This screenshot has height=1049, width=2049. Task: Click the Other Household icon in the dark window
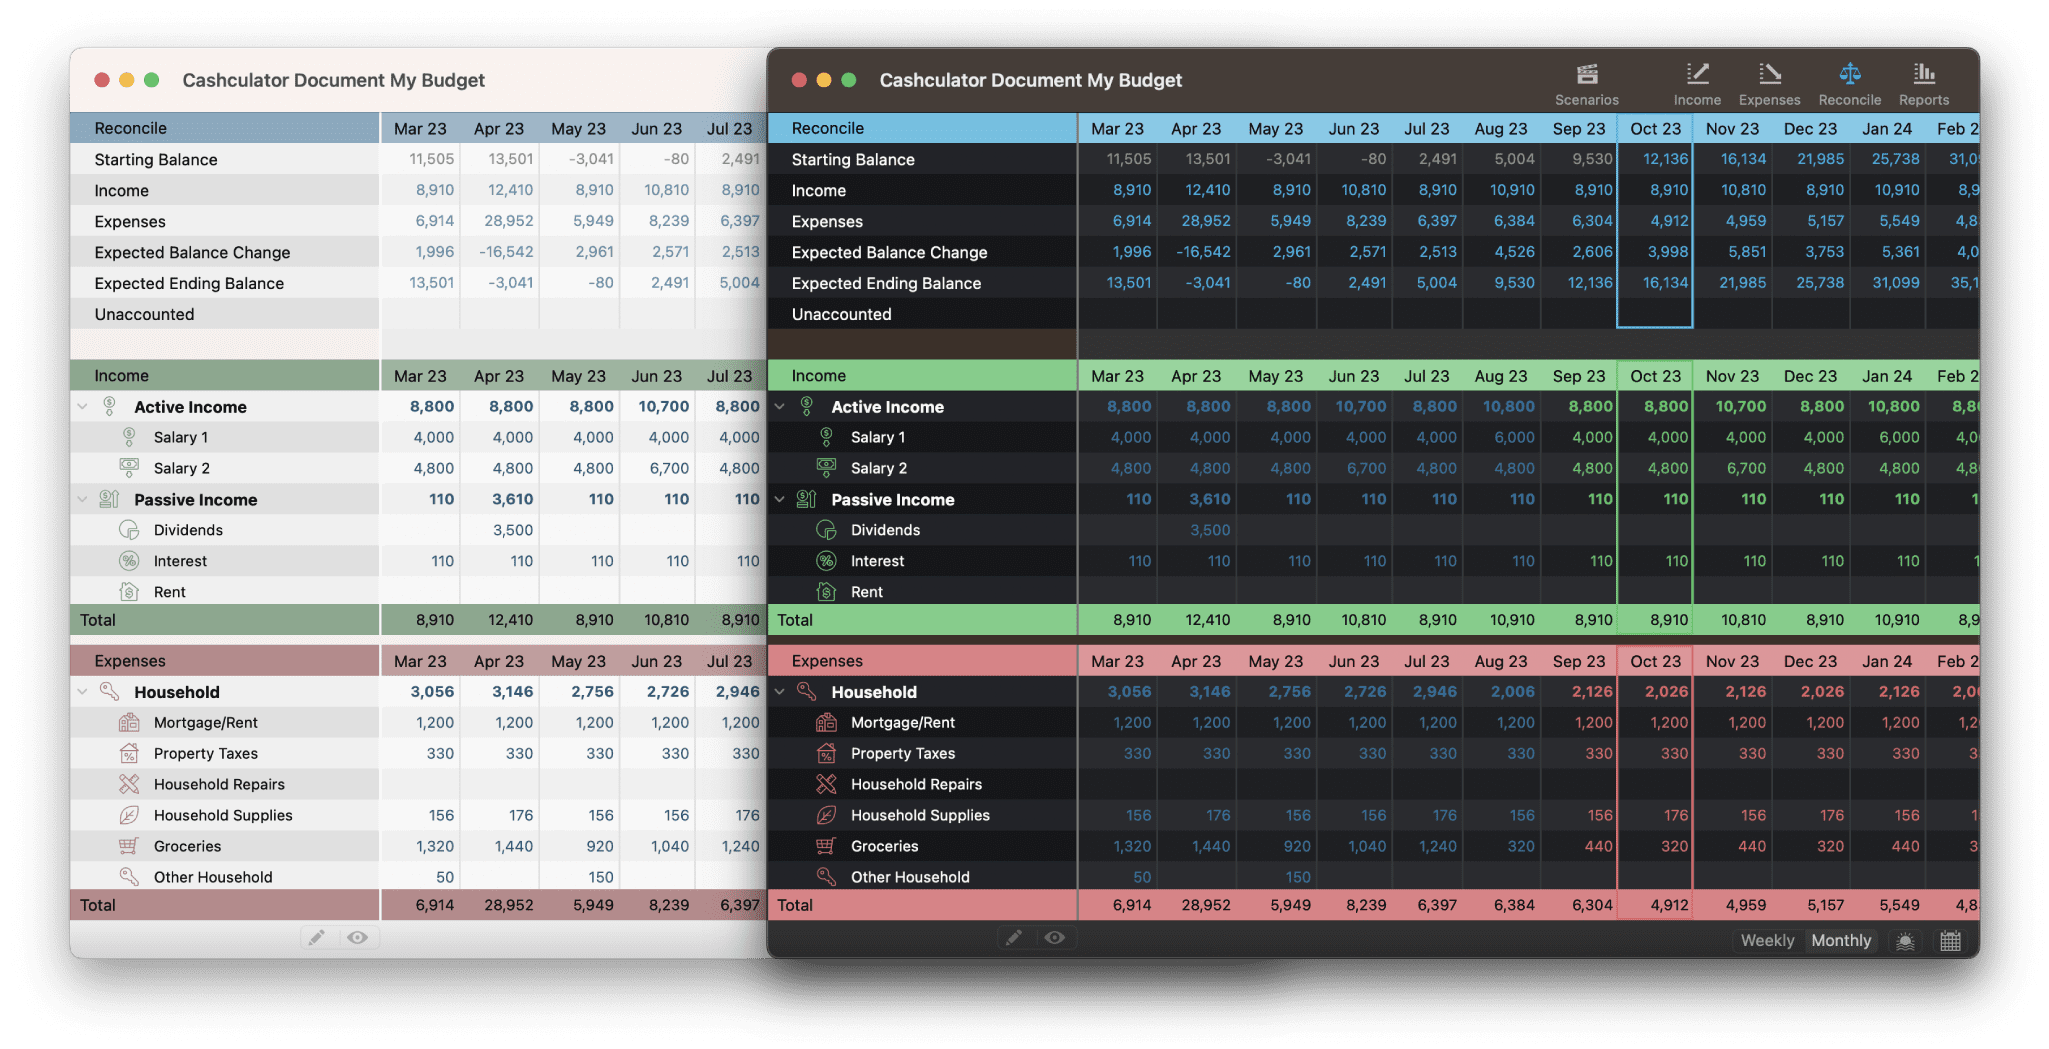tap(826, 877)
